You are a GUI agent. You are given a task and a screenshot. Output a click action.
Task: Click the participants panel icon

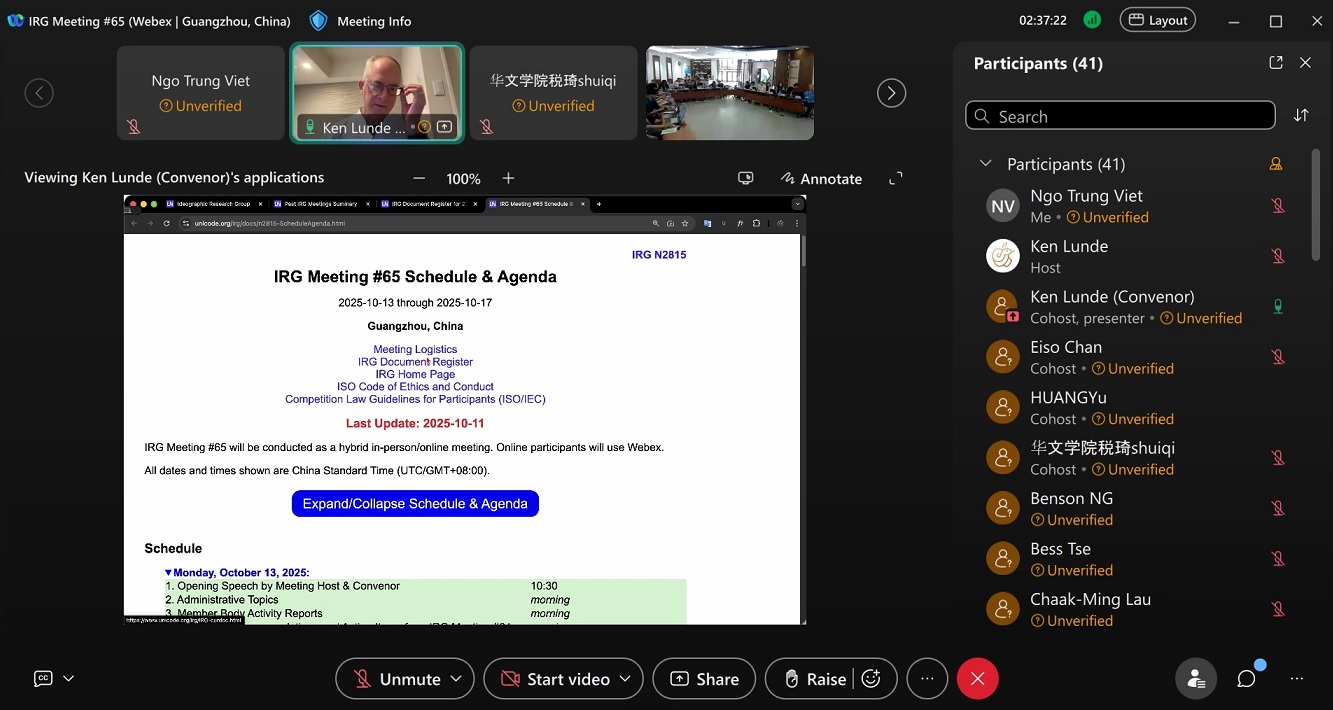point(1195,679)
